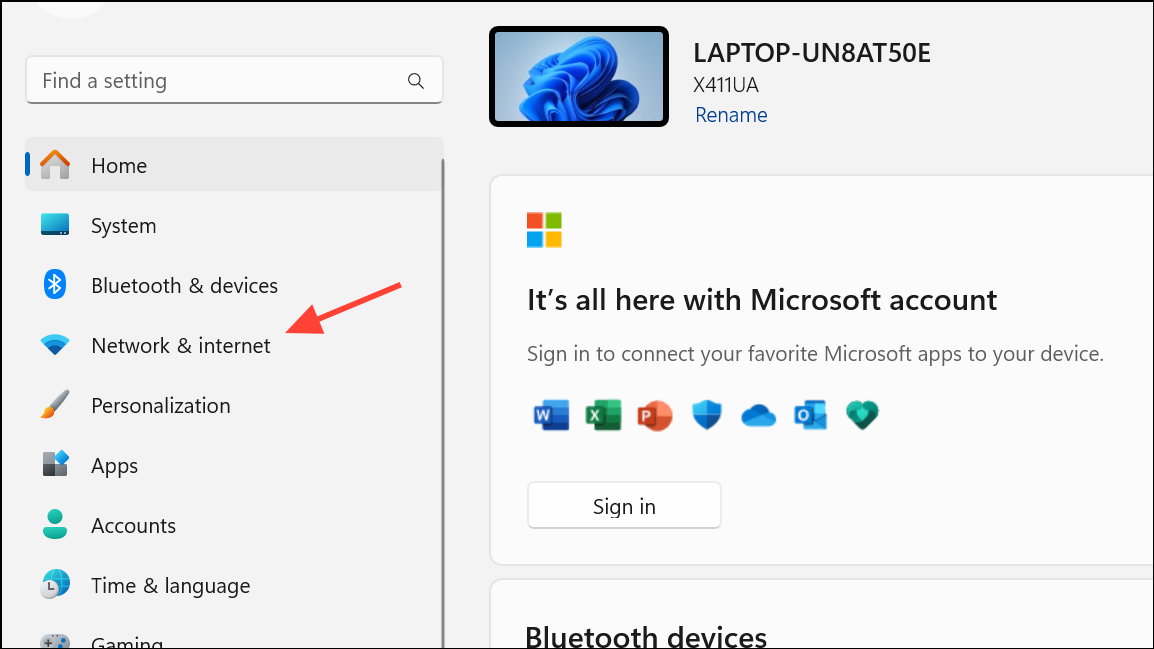The height and width of the screenshot is (649, 1154).
Task: Click the OneDrive cloud icon
Action: (x=759, y=416)
